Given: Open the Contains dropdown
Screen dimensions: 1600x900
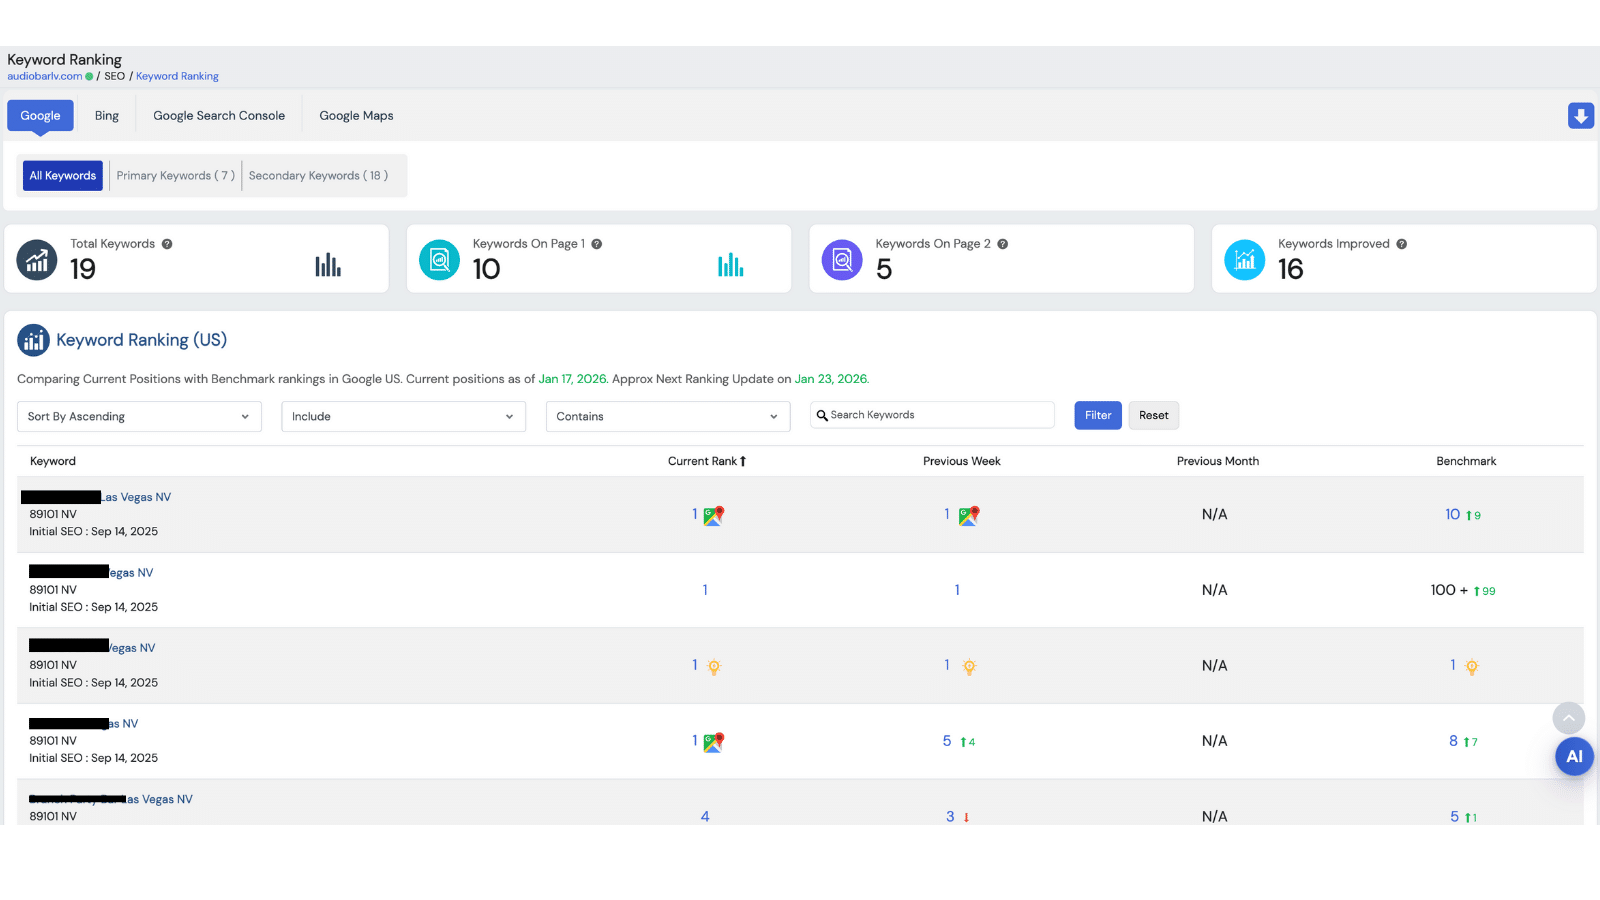Looking at the screenshot, I should click(x=668, y=417).
